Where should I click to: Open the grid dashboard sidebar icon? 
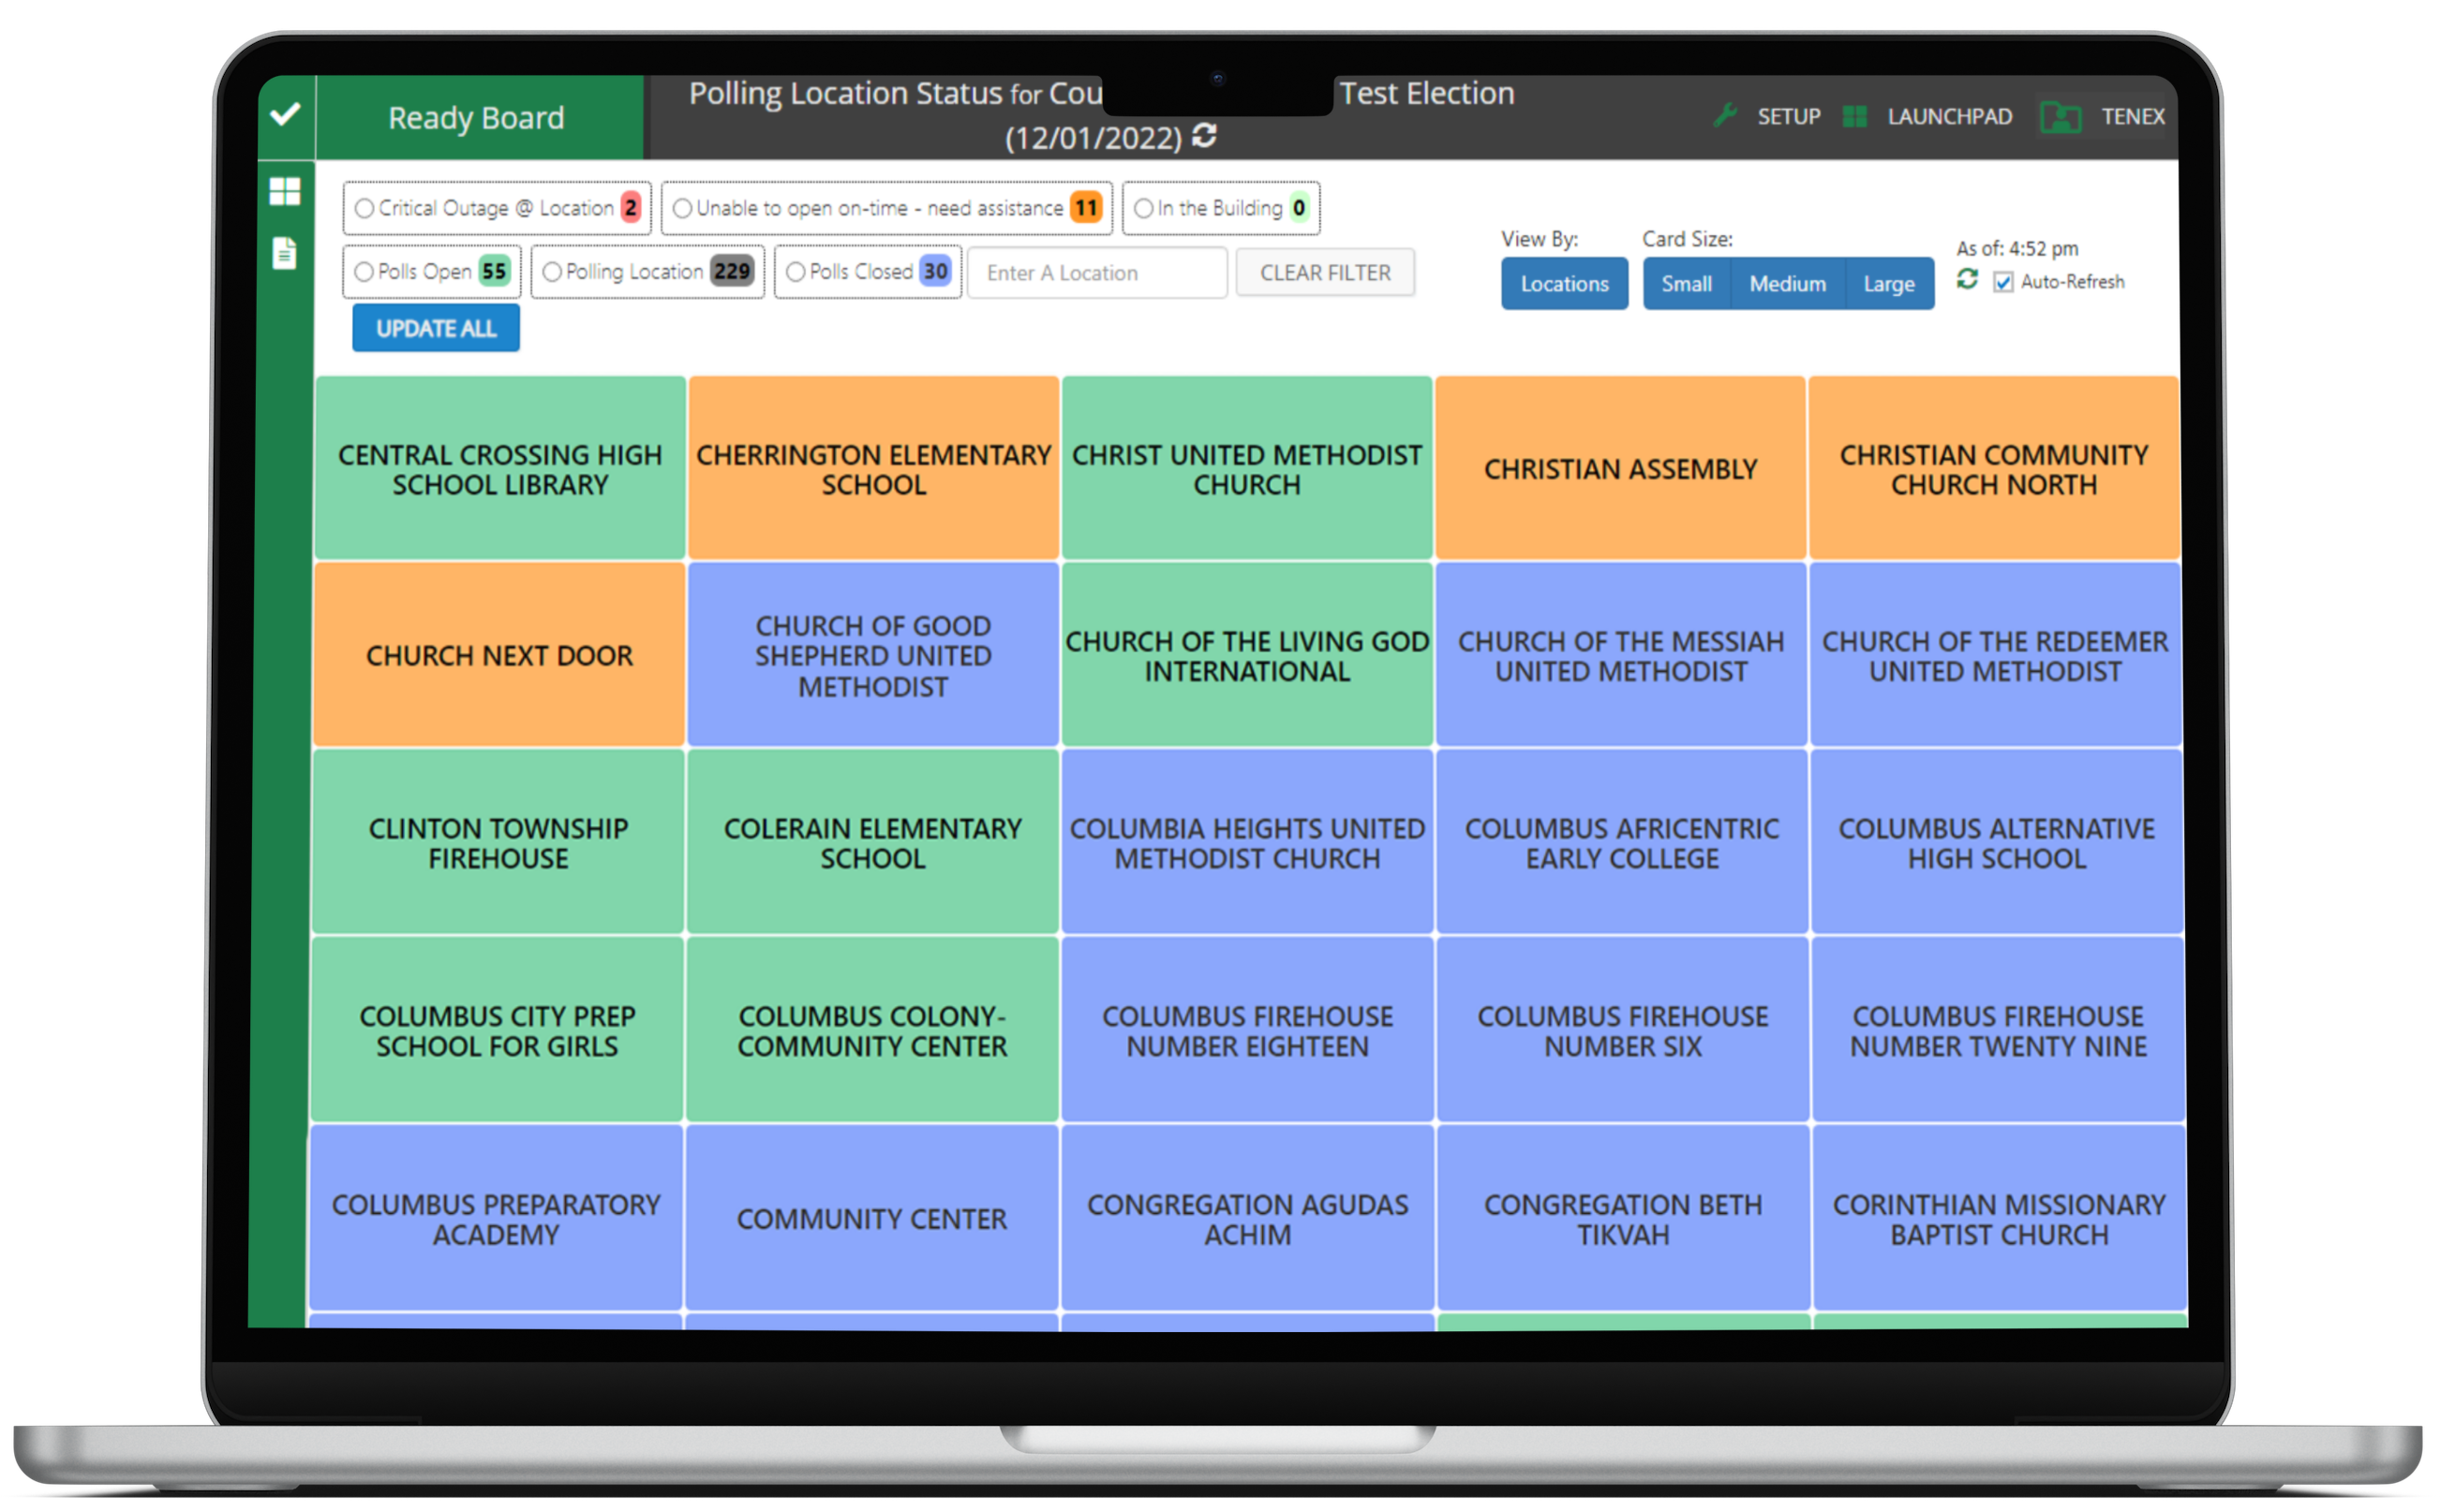click(285, 191)
